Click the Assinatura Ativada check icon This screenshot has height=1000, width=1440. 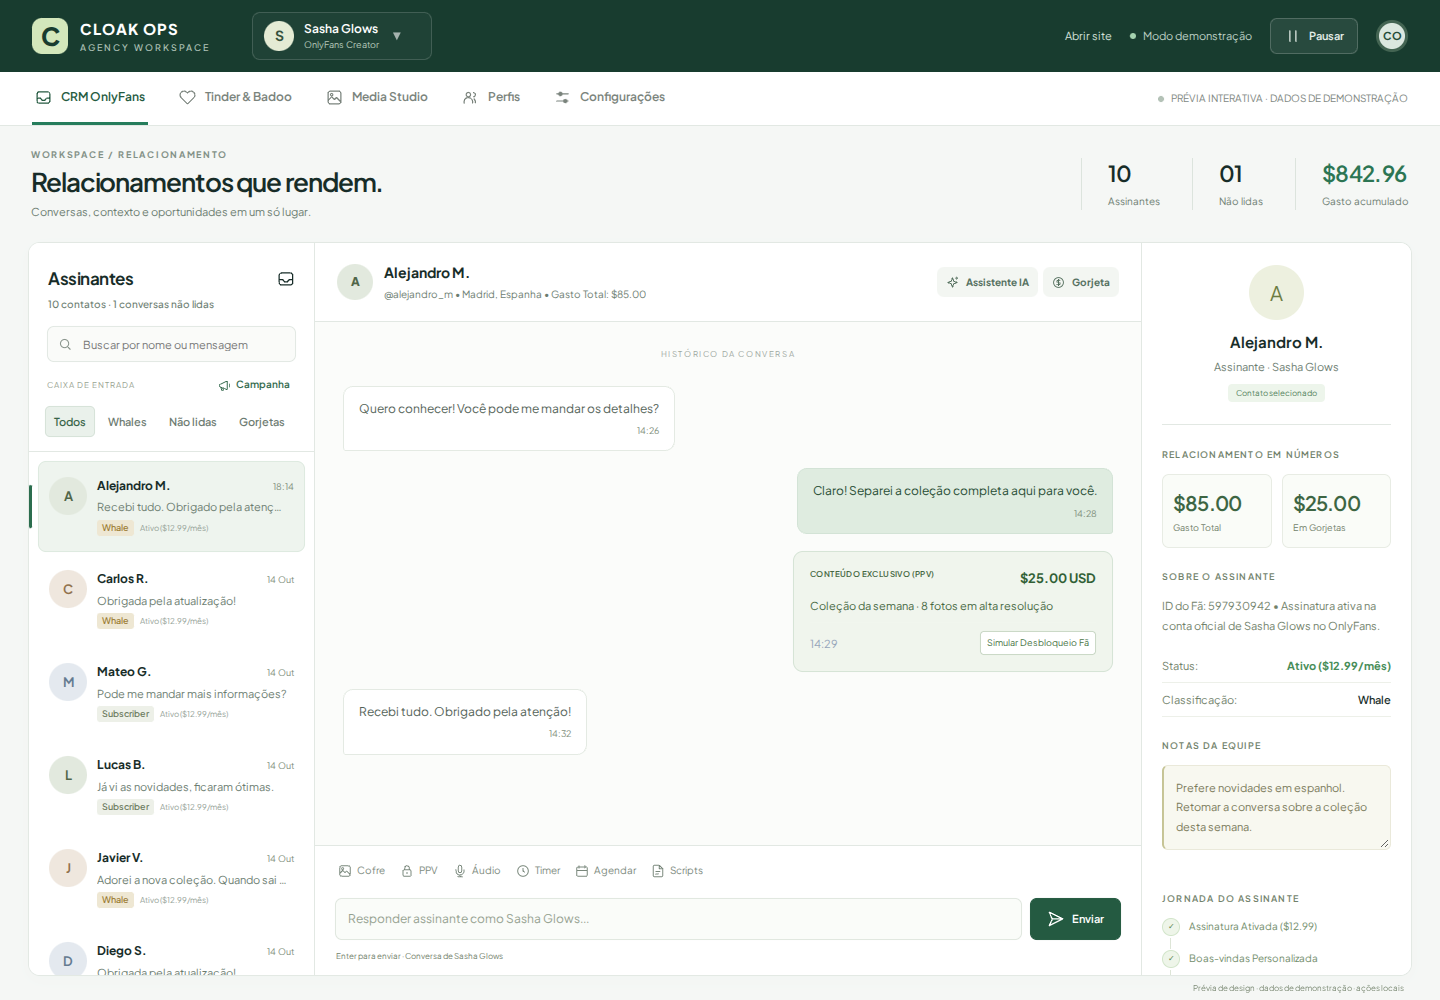[x=1171, y=927]
